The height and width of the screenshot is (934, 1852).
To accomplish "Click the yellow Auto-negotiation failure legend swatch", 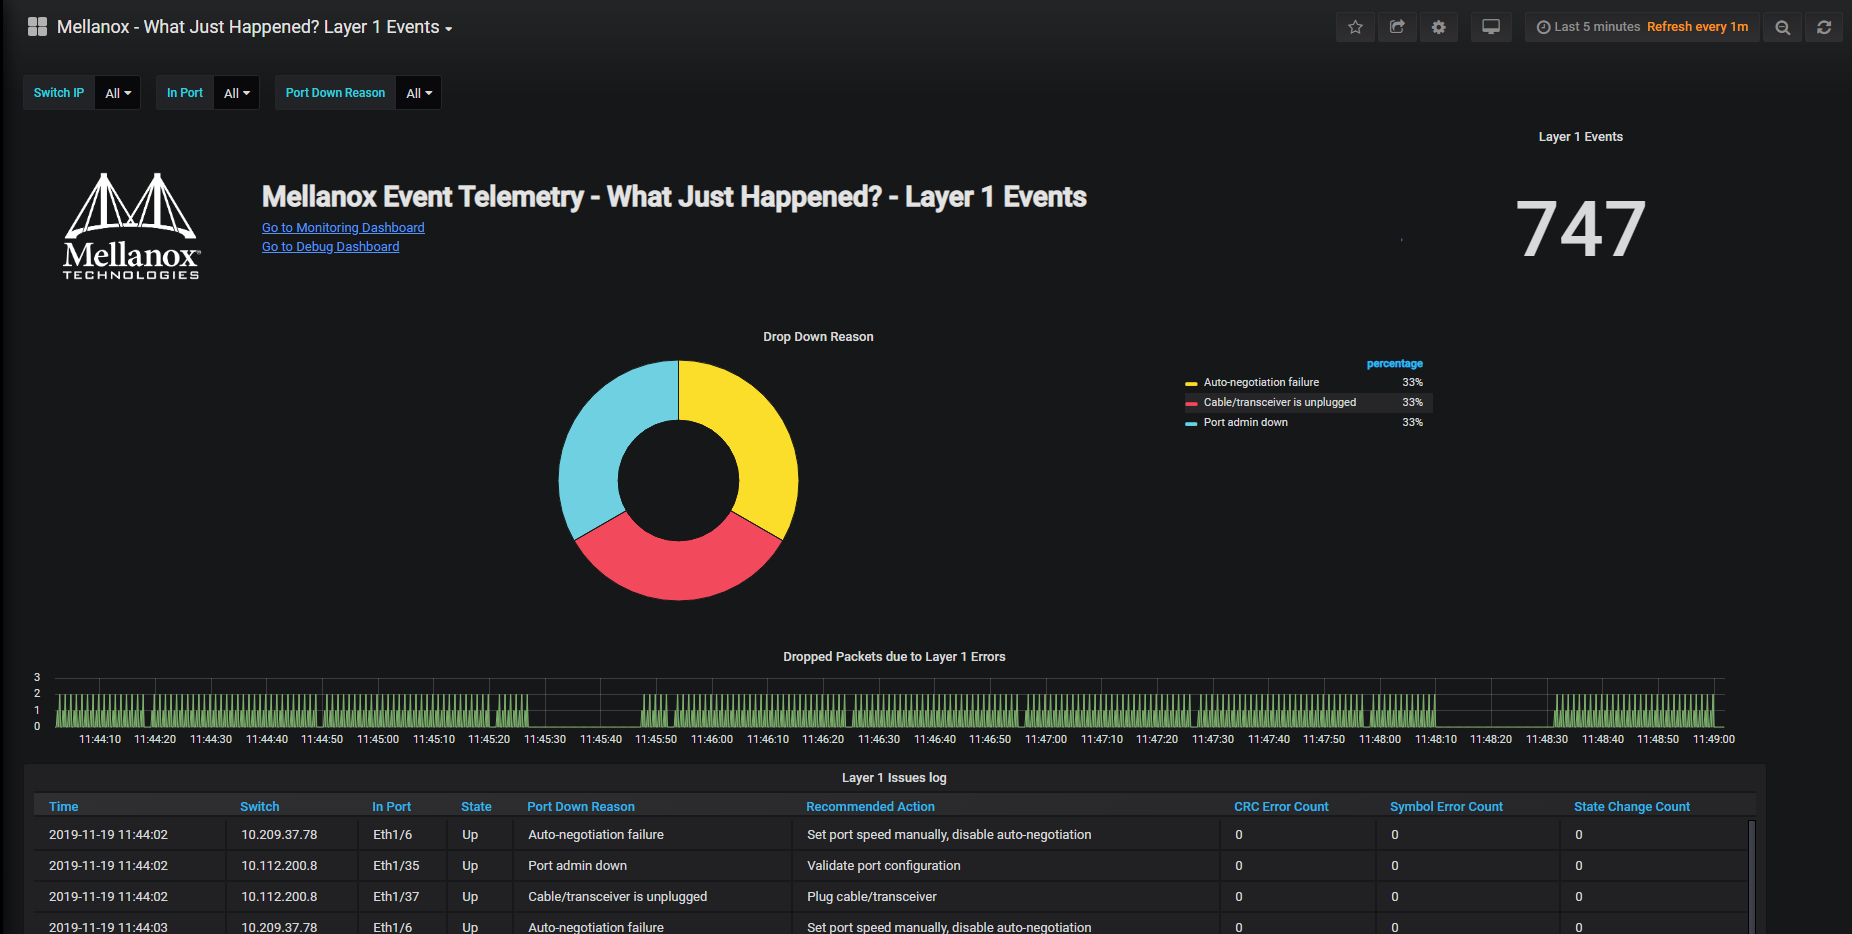I will [1191, 383].
